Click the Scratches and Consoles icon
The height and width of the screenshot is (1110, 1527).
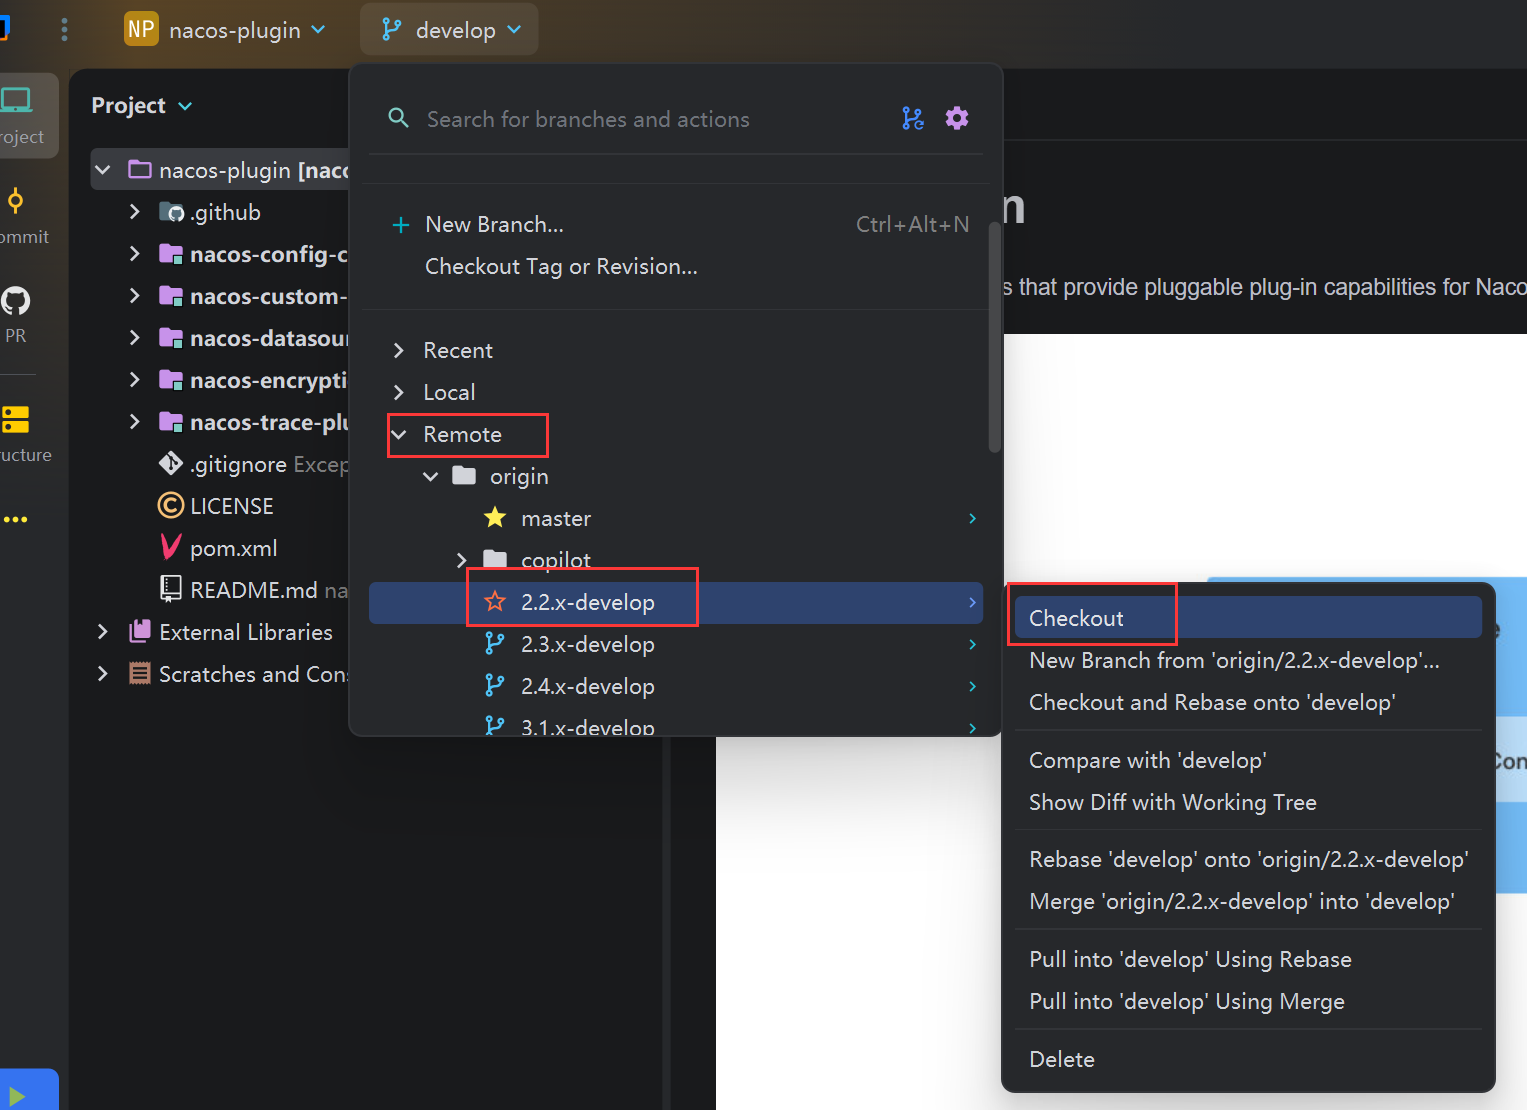tap(140, 673)
